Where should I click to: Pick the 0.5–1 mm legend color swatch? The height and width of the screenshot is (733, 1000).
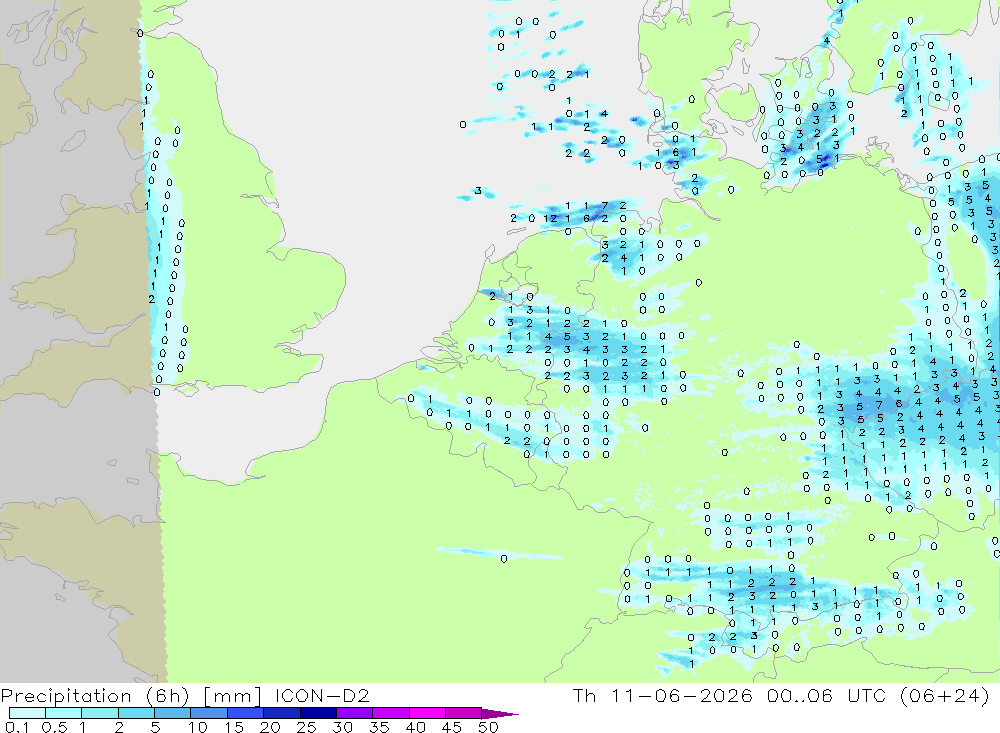(64, 713)
